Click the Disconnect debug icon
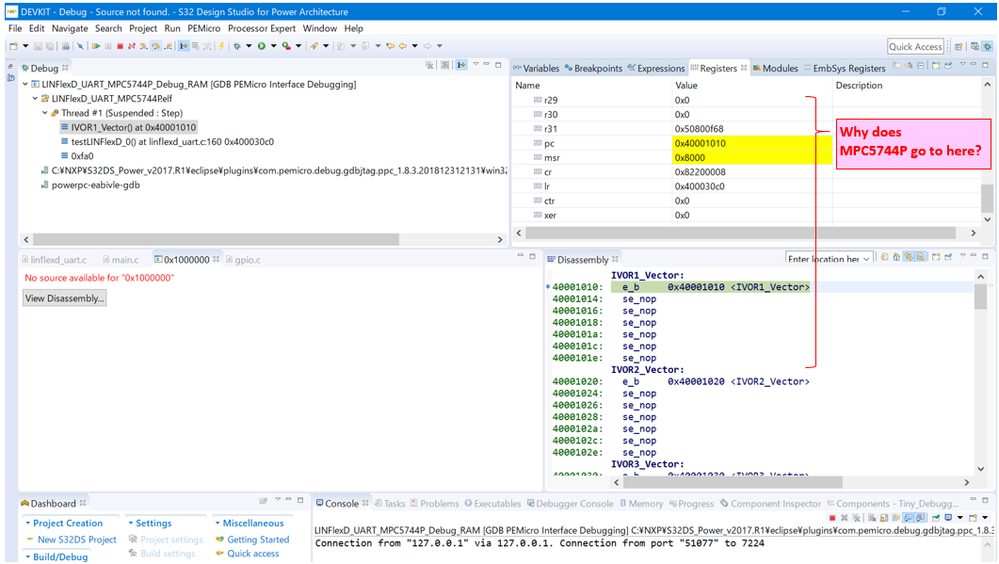The width and height of the screenshot is (999, 564). click(132, 46)
